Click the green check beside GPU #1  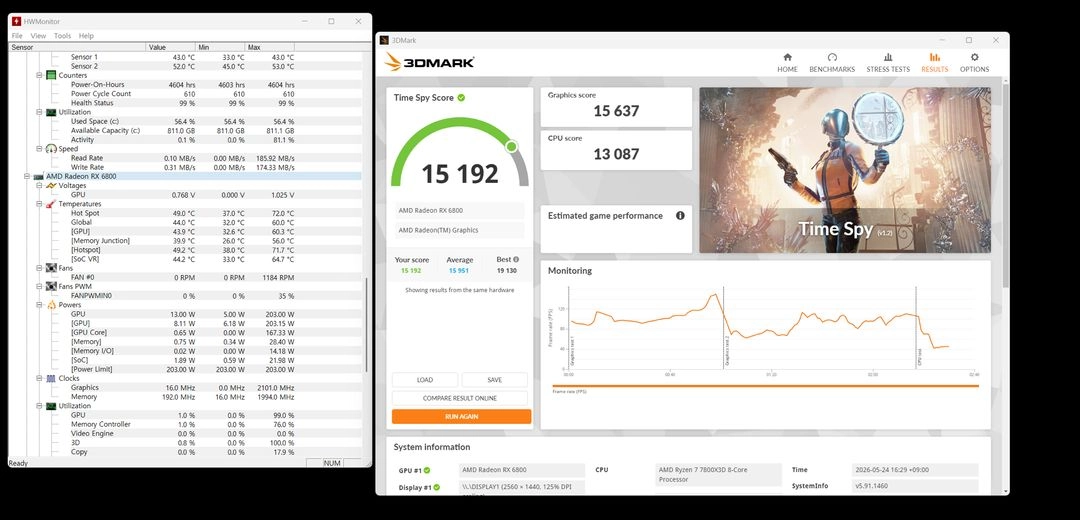coord(427,470)
